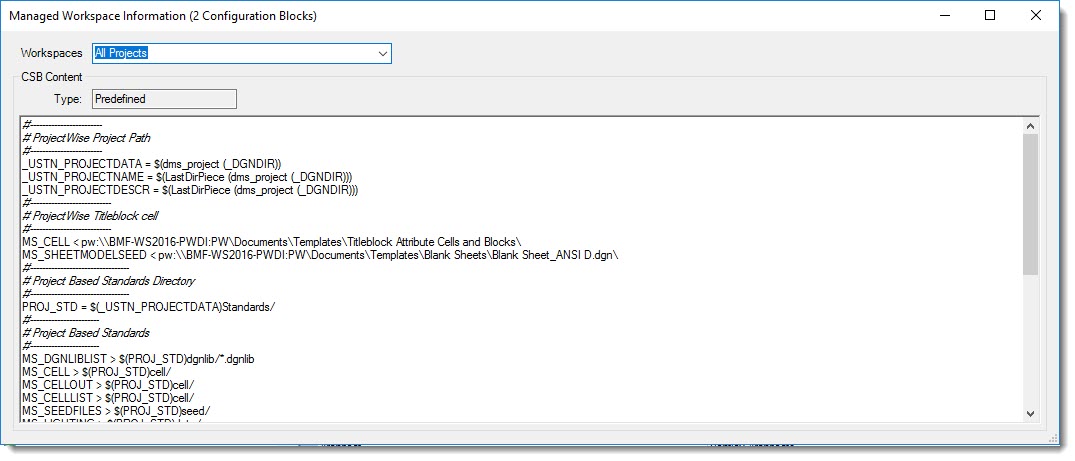Close the Managed Workspace Information dialog
This screenshot has height=461, width=1075.
point(1036,15)
